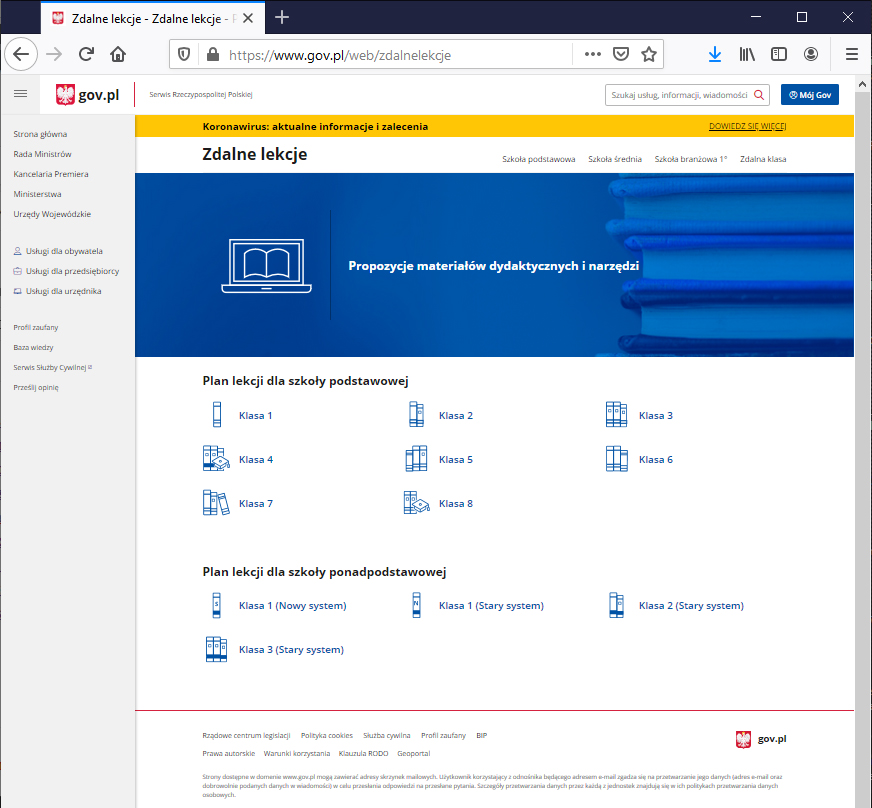Open the Firefox application menu

[851, 55]
